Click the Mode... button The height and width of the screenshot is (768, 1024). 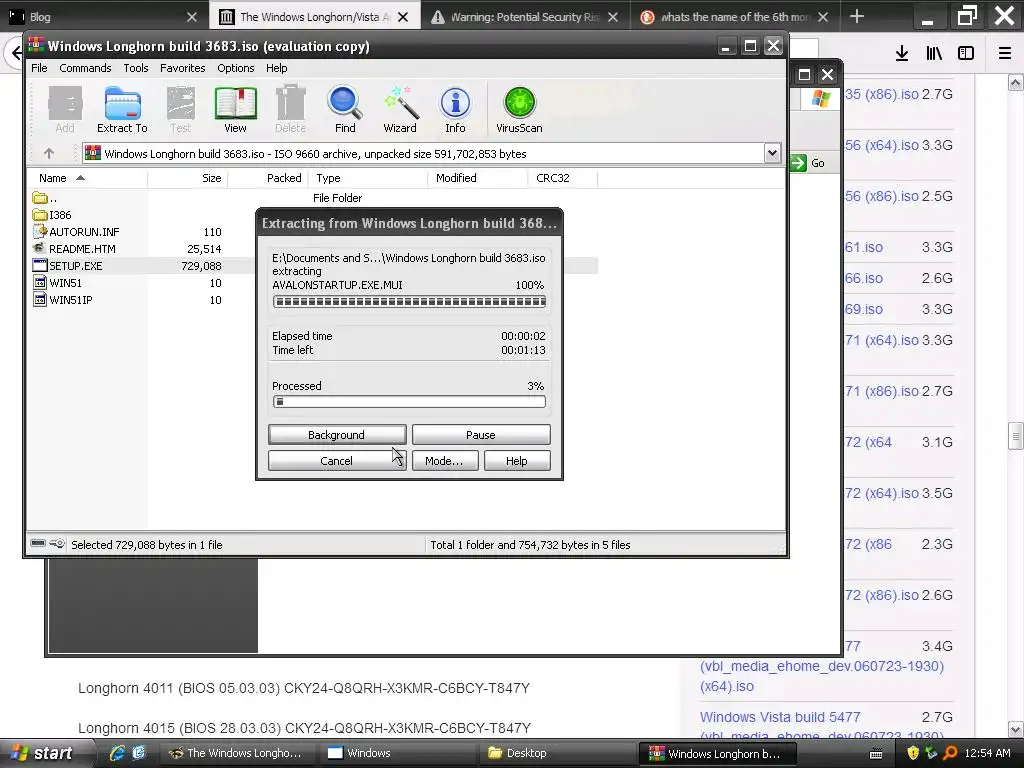[x=445, y=460]
